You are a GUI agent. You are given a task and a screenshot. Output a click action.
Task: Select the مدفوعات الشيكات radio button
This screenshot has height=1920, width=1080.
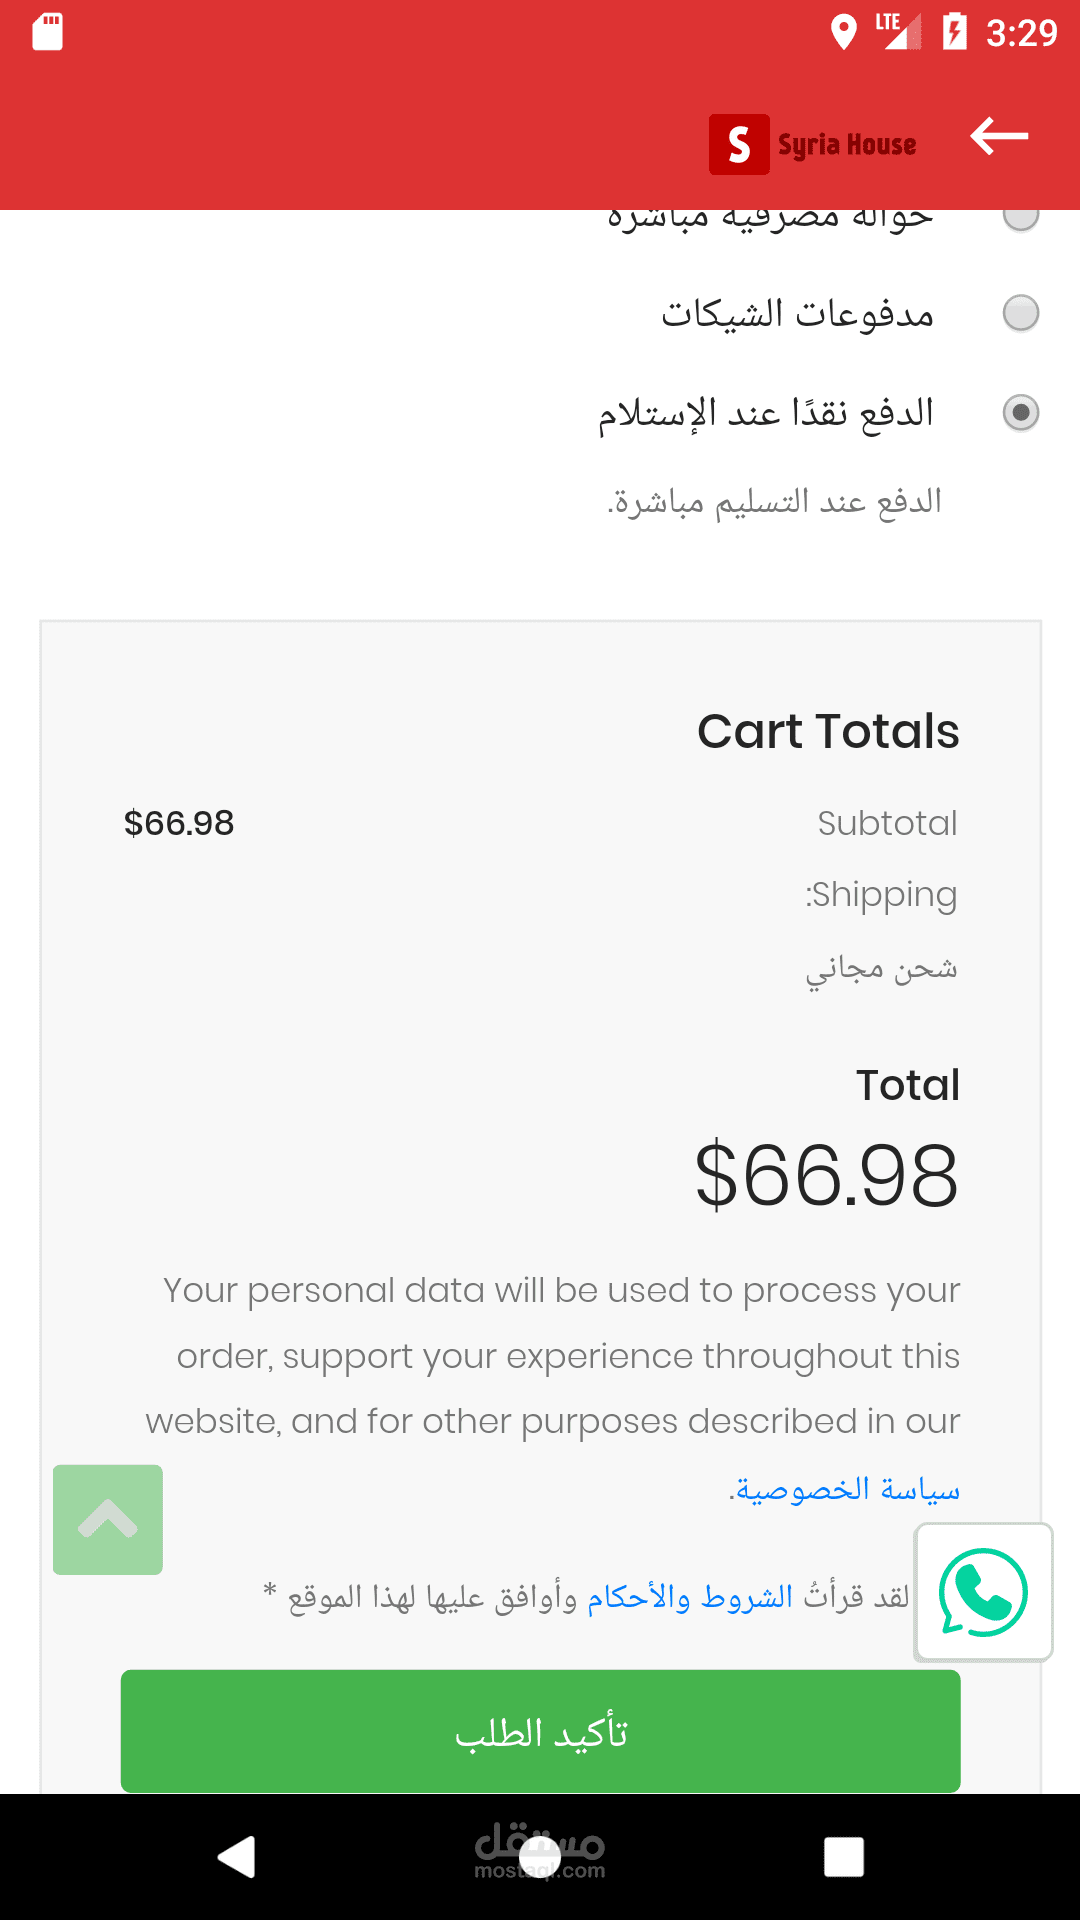pos(1021,313)
